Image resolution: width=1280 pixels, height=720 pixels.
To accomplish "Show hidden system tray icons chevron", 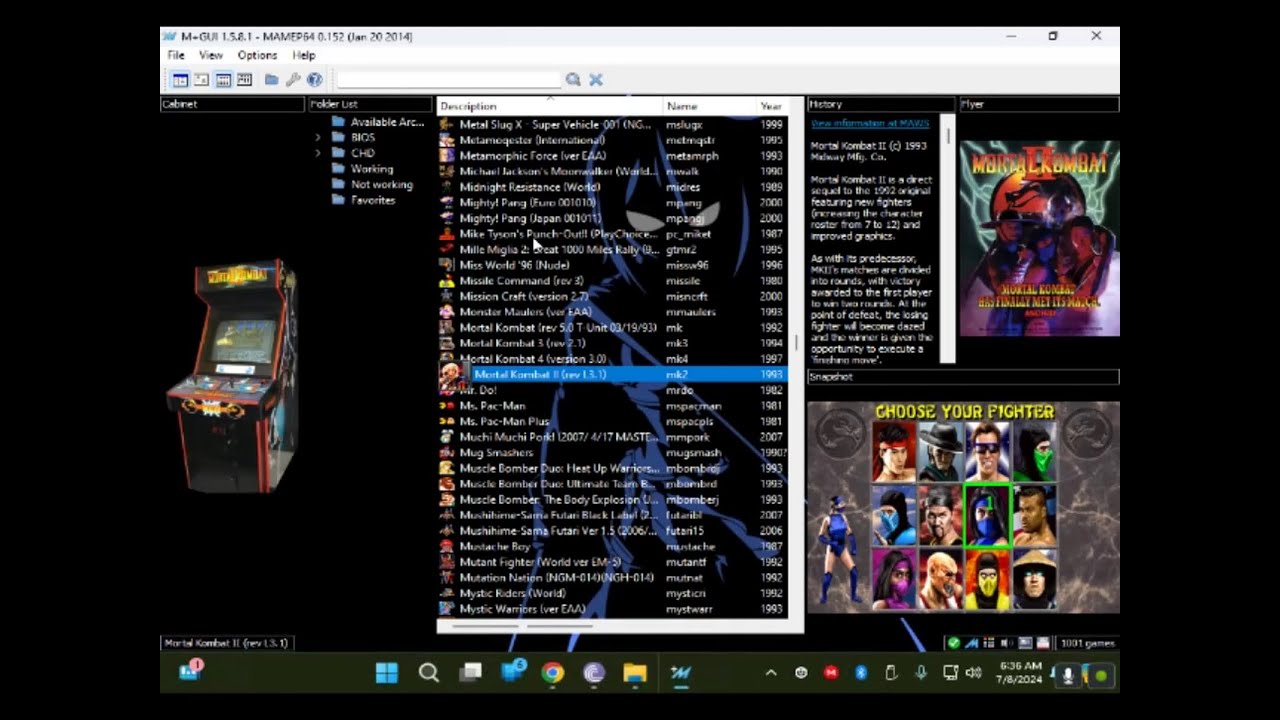I will pos(771,673).
